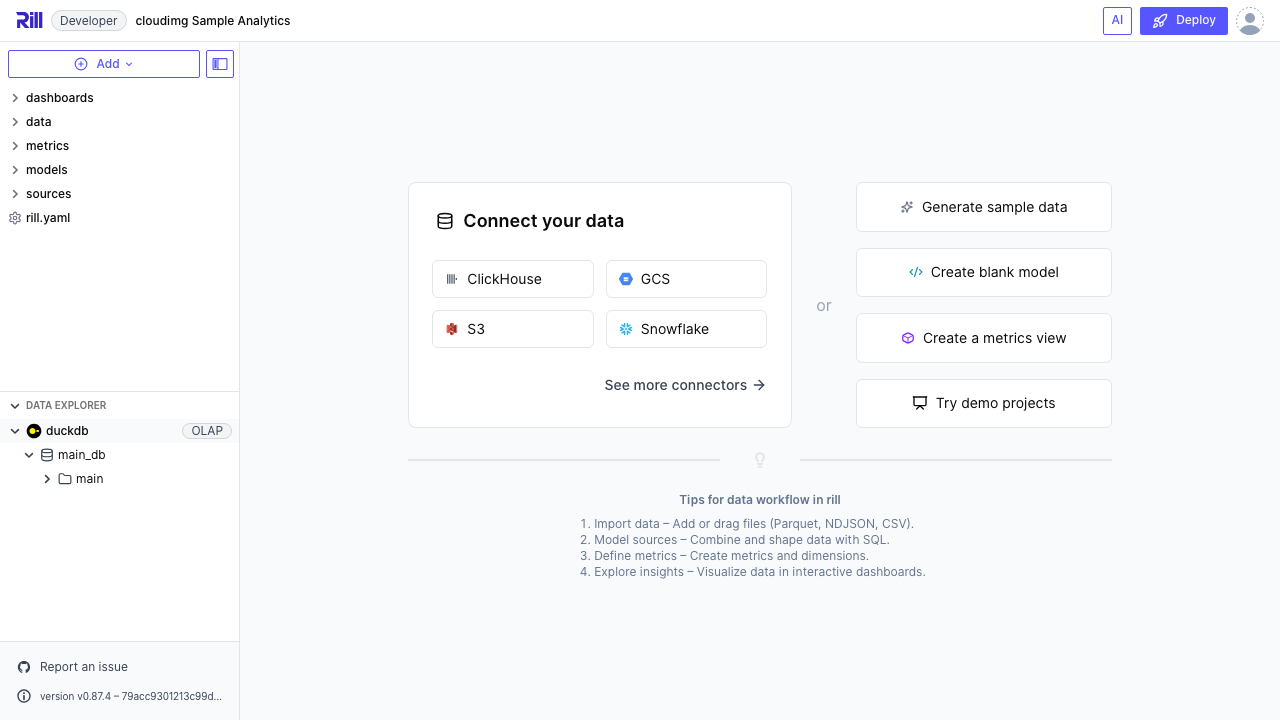This screenshot has height=720, width=1280.
Task: Collapse the duckdb connector
Action: click(x=15, y=431)
